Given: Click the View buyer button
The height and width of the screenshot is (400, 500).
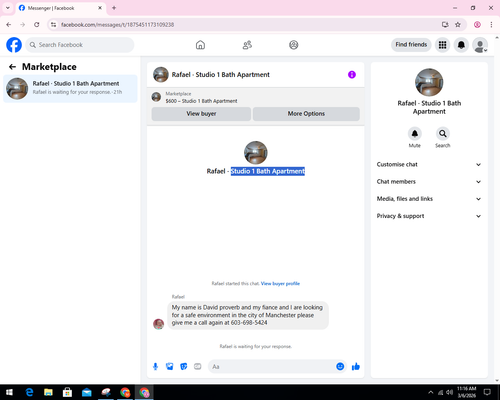Looking at the screenshot, I should pyautogui.click(x=201, y=114).
